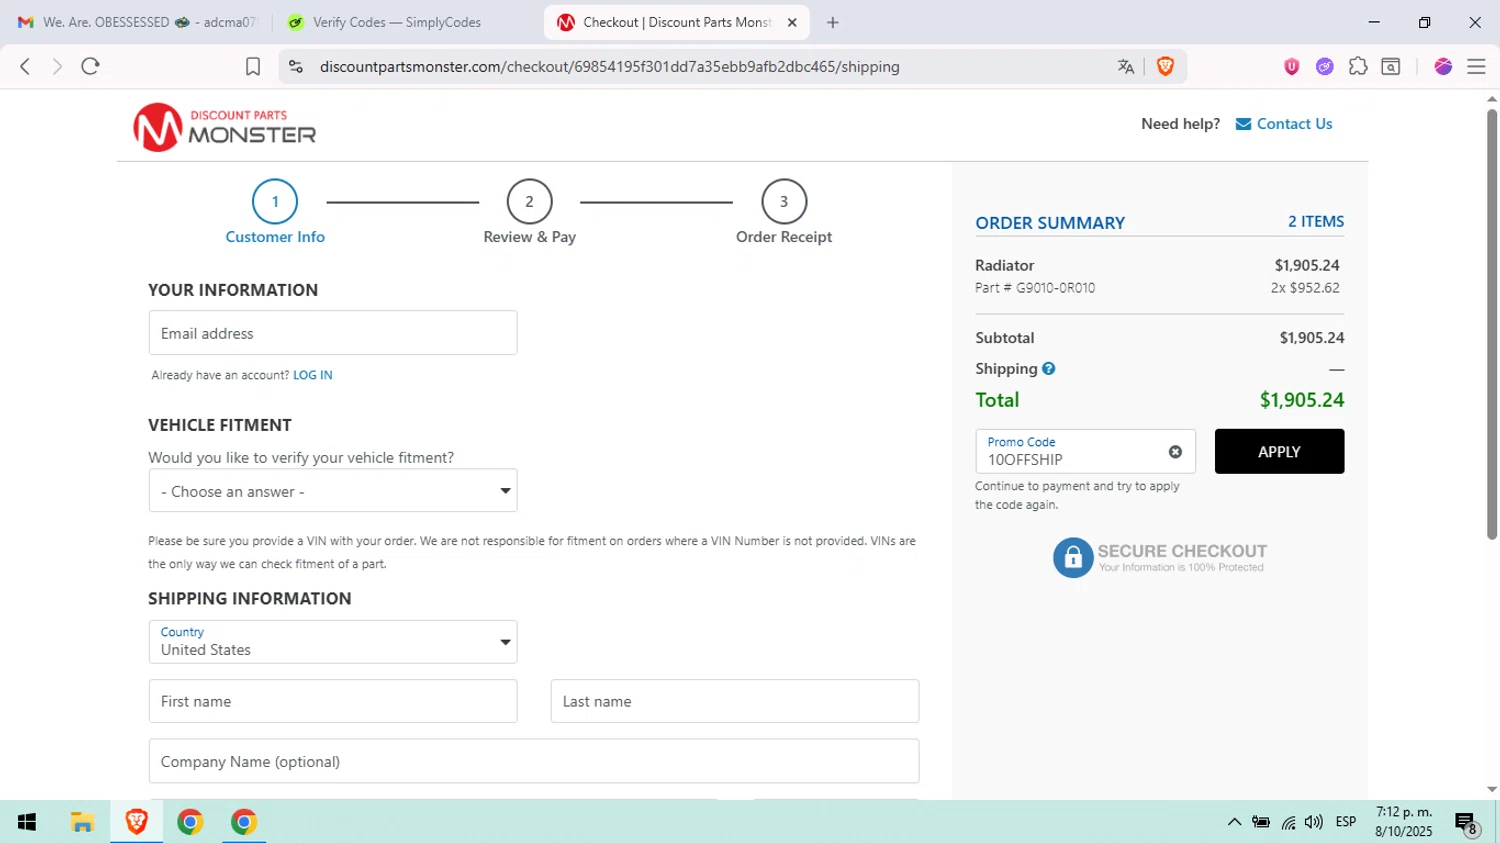The image size is (1500, 843).
Task: Click the profile avatar icon in toolbar
Action: click(x=1442, y=66)
